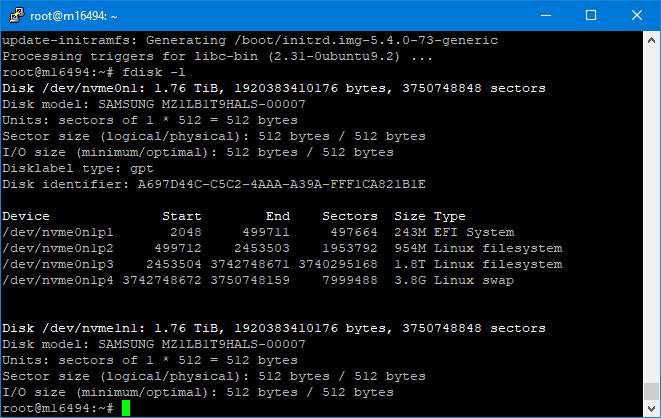Click the start value '2048'
Screen dimensions: 661x418
pos(186,232)
